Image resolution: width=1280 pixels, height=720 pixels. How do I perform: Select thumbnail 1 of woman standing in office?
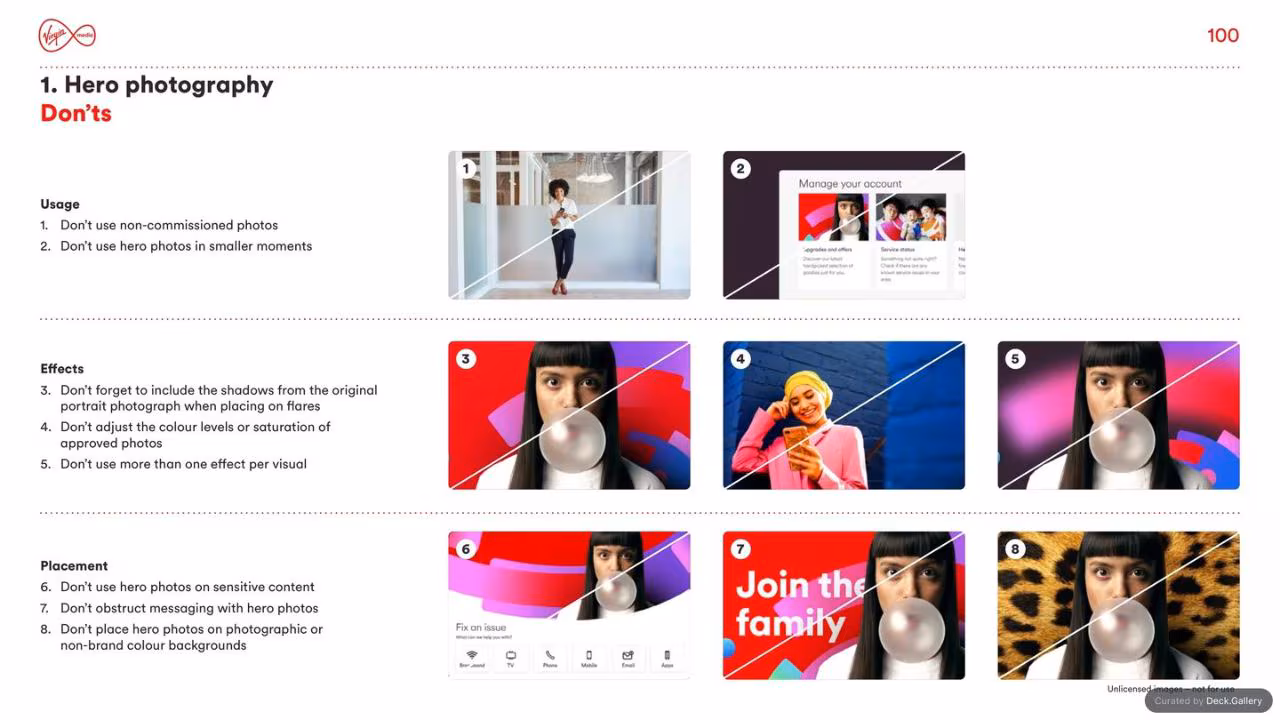pyautogui.click(x=569, y=225)
